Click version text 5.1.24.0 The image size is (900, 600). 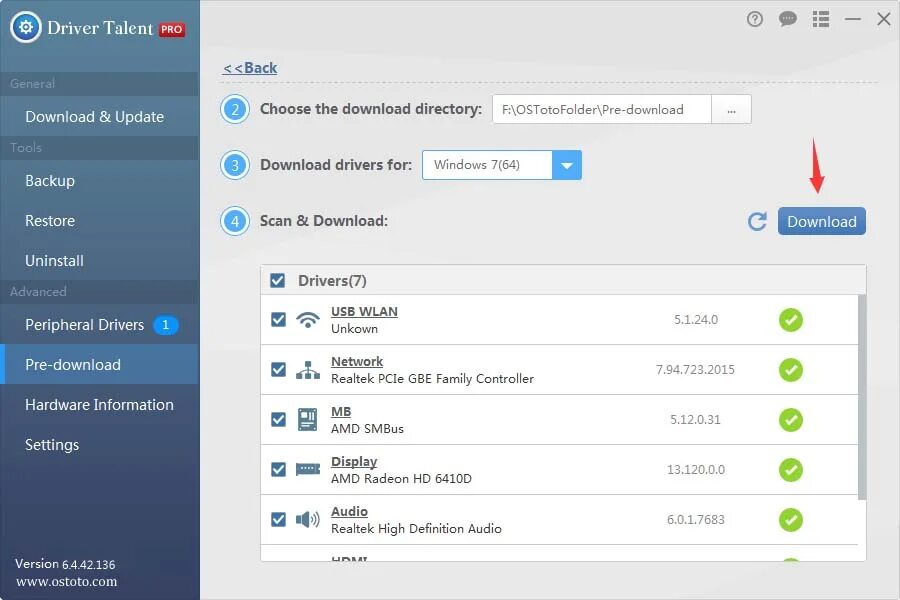pos(696,320)
